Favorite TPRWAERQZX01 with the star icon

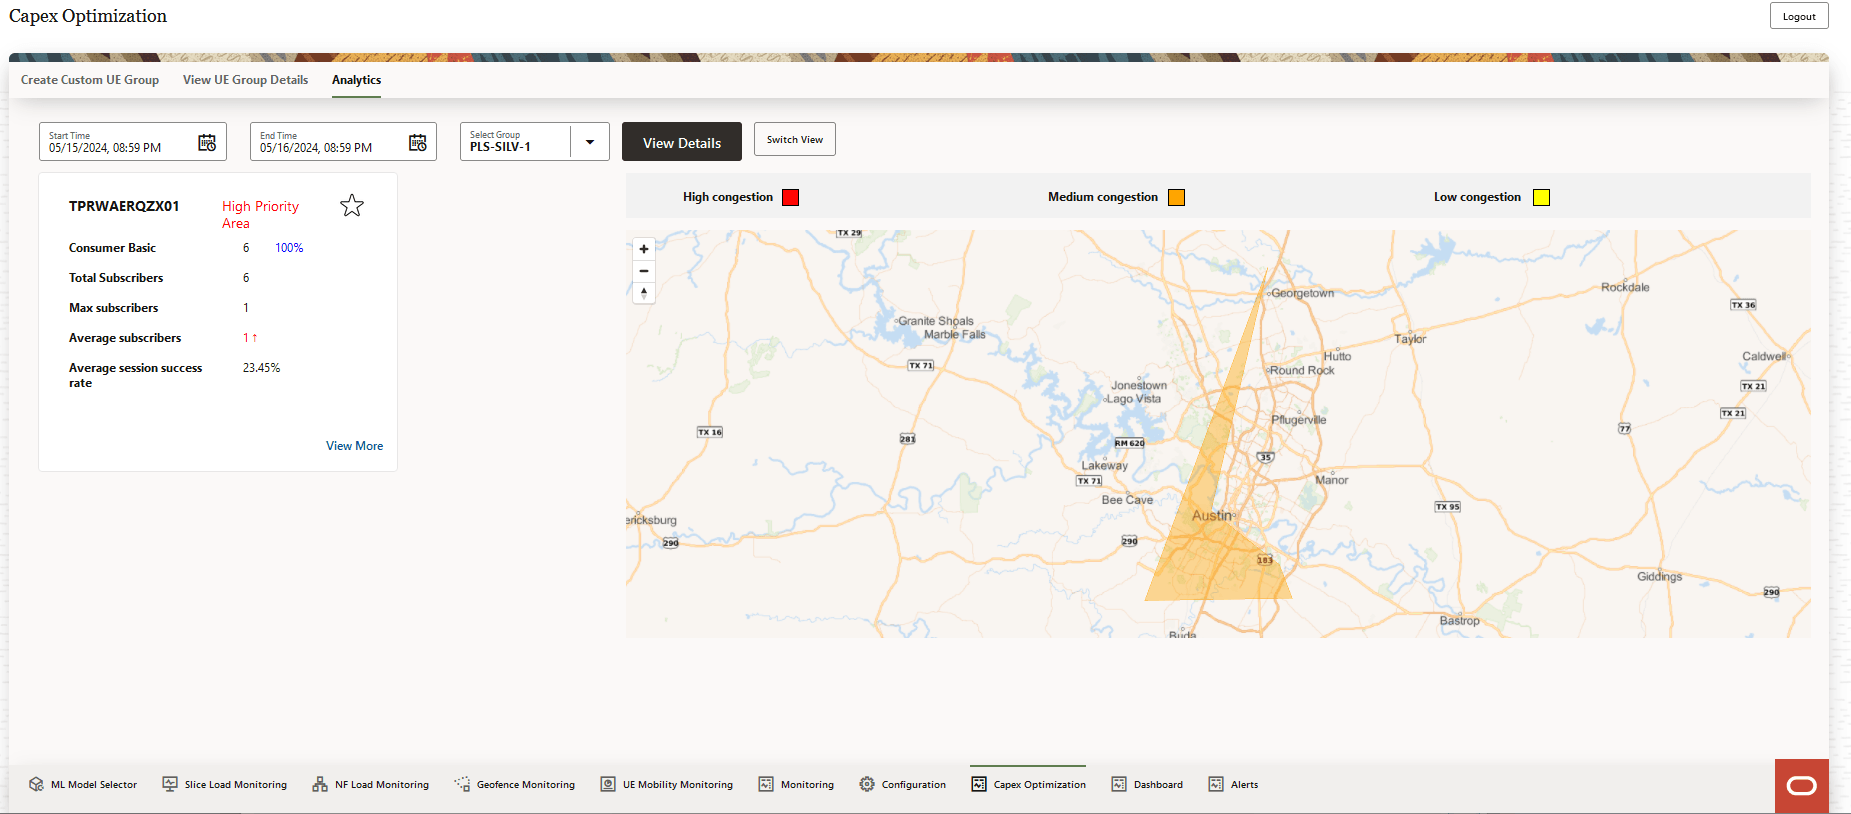(352, 206)
